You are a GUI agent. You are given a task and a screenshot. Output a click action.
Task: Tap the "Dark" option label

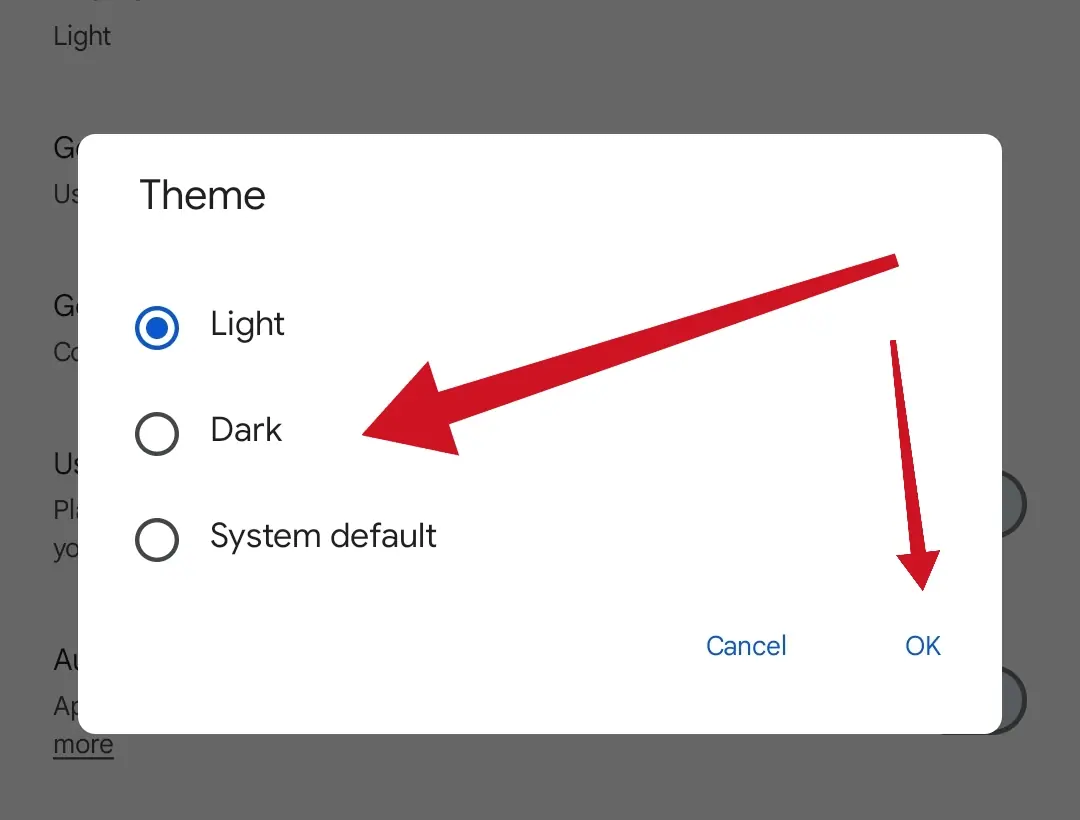click(x=246, y=431)
